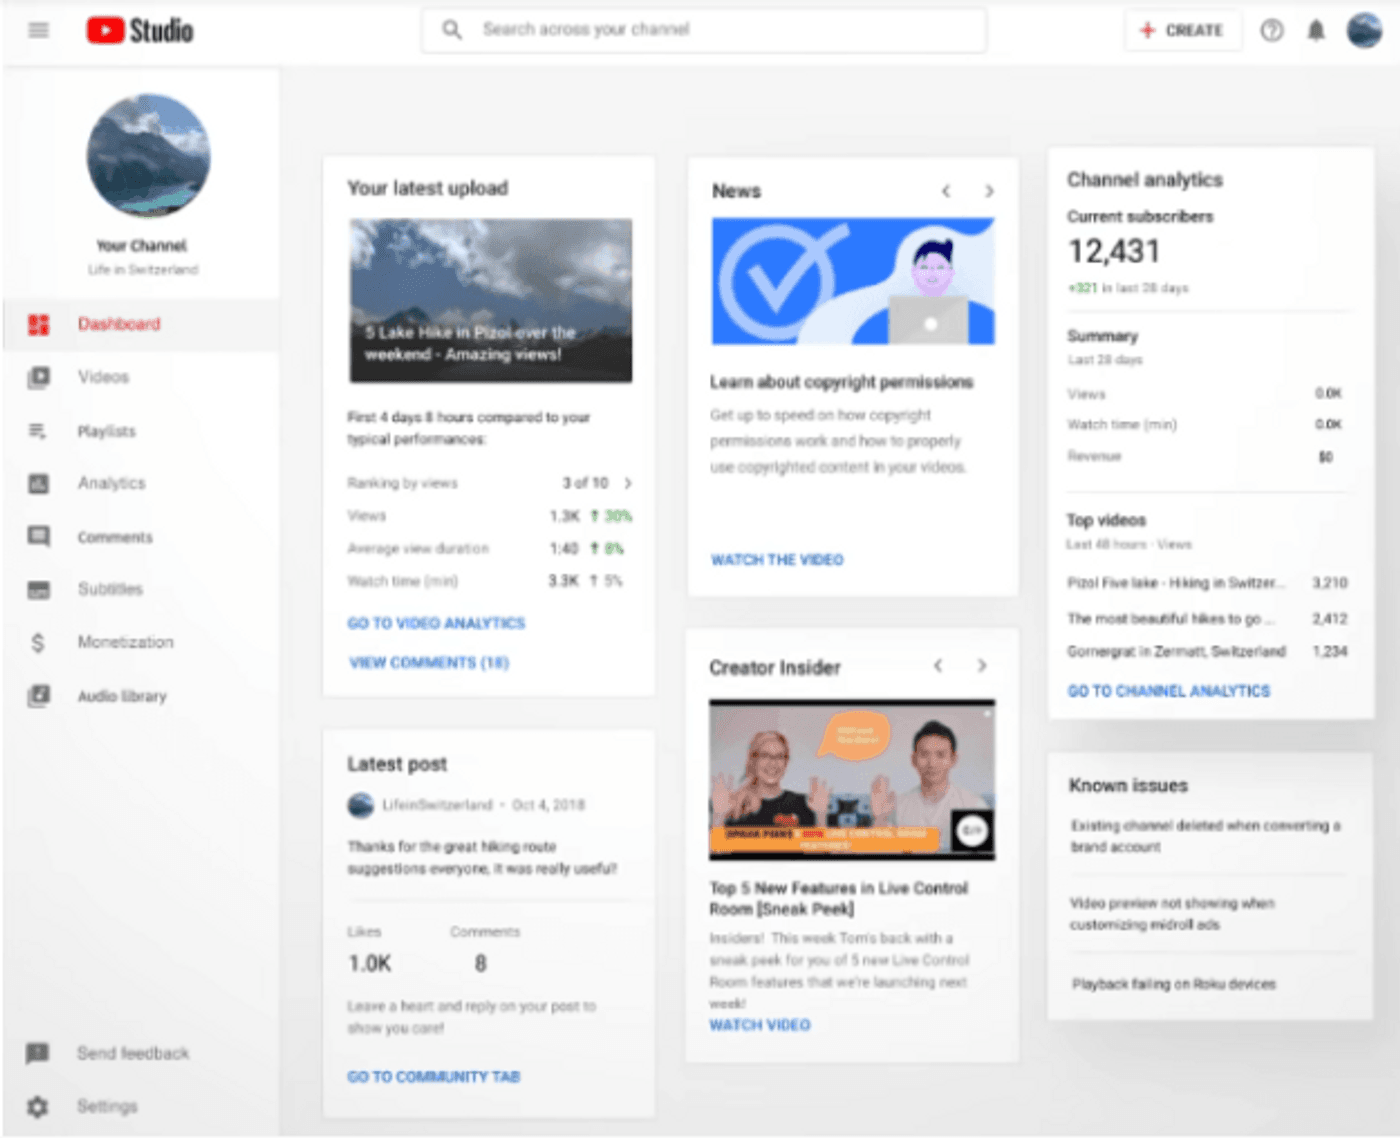Click the YouTube Studio logo

(139, 30)
